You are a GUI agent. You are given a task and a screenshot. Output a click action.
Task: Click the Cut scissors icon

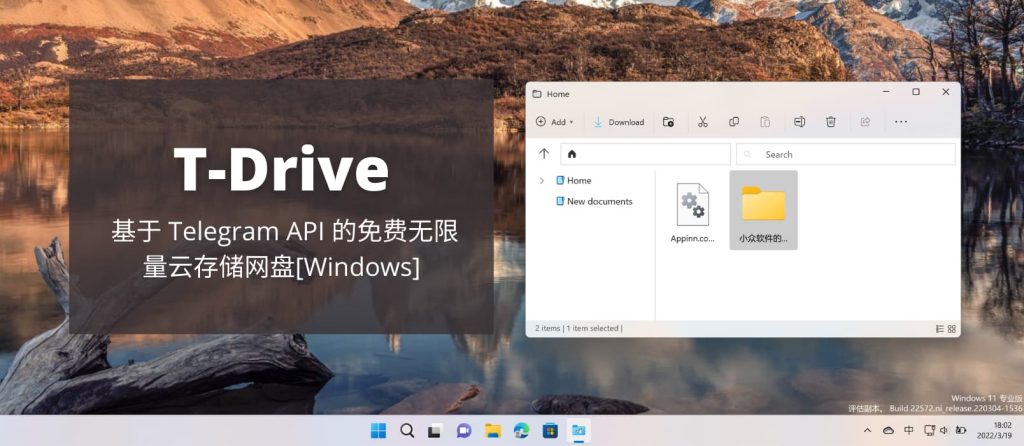point(702,122)
